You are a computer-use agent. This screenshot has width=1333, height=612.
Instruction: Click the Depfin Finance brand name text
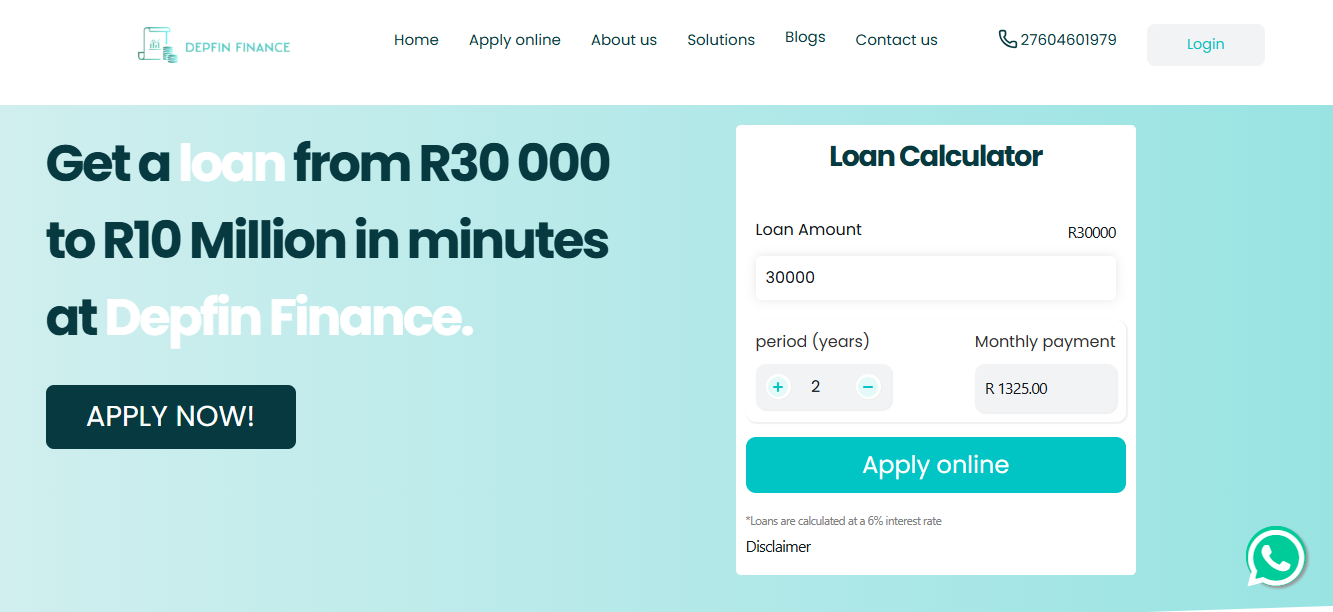[237, 47]
